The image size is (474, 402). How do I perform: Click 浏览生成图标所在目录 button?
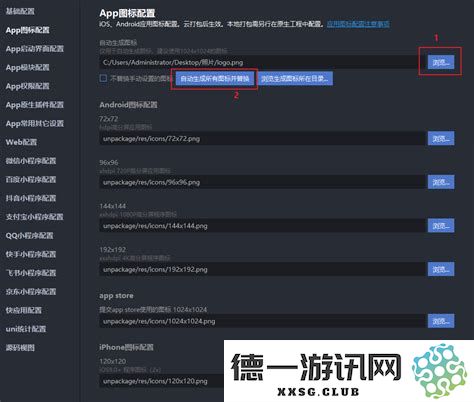pyautogui.click(x=295, y=79)
